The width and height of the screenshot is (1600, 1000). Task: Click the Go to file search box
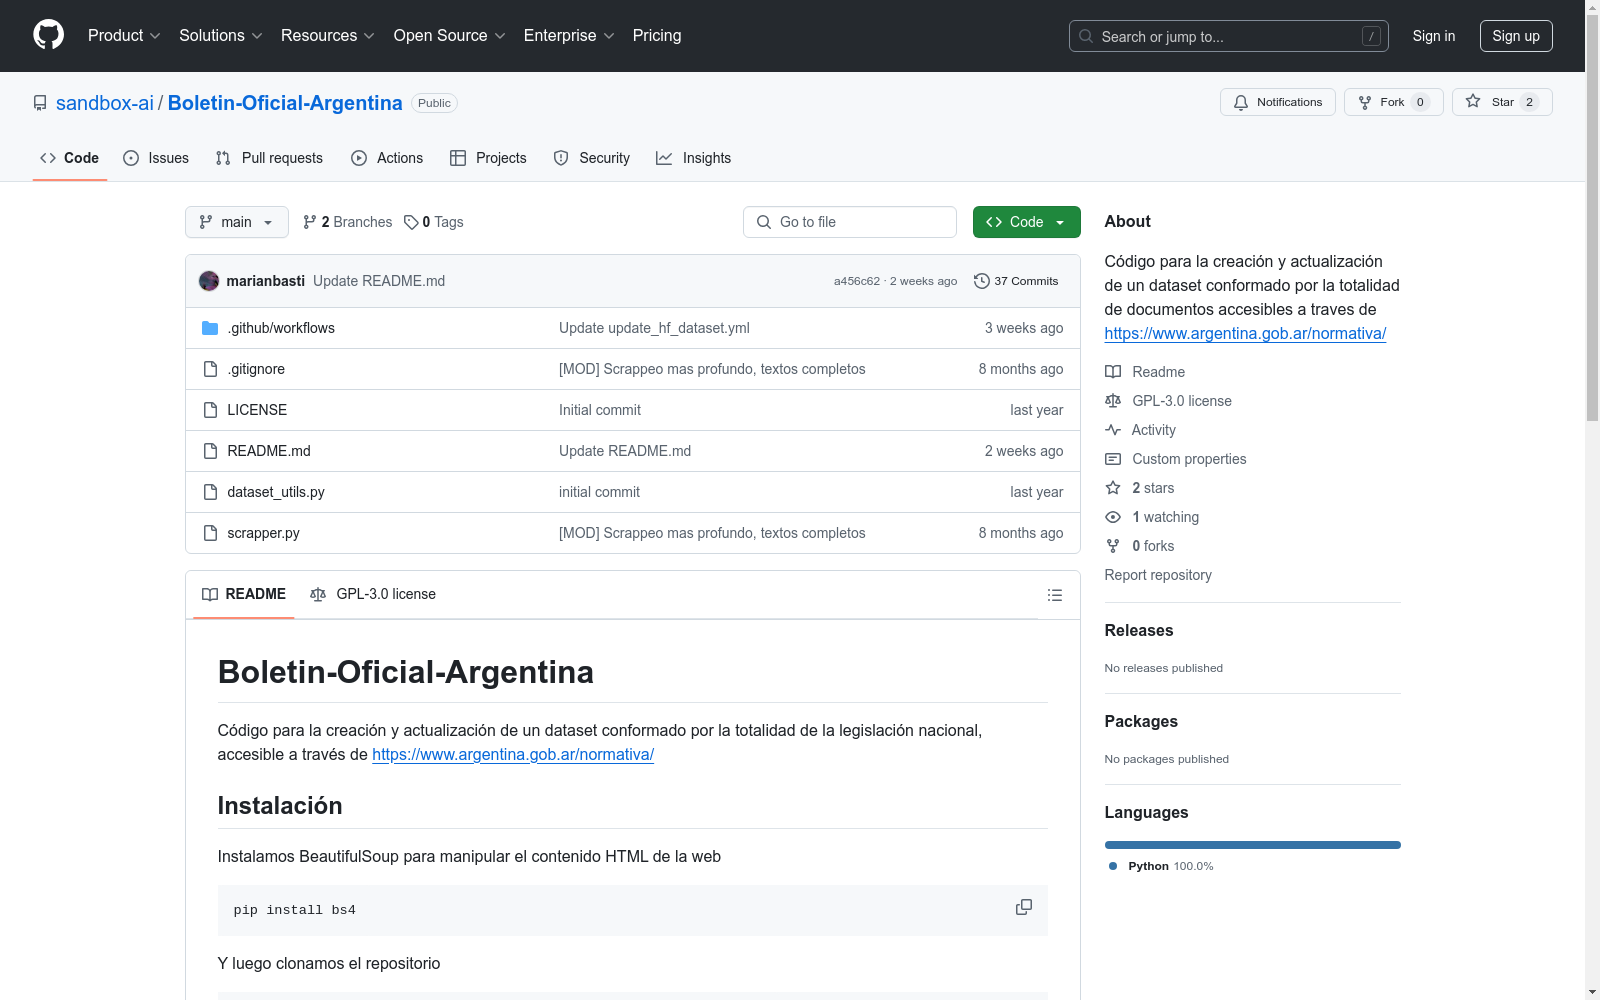[x=850, y=222]
